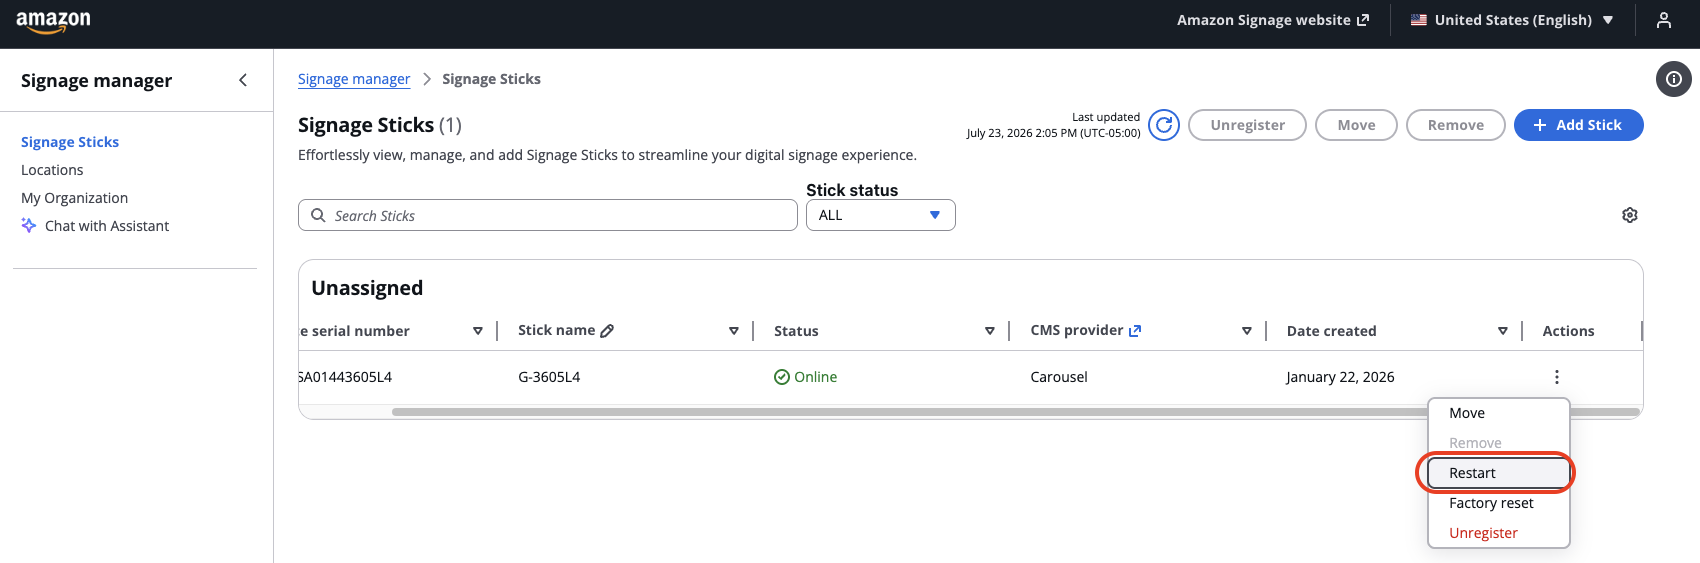Open Date created column filter arrow
The height and width of the screenshot is (563, 1700).
[1503, 331]
